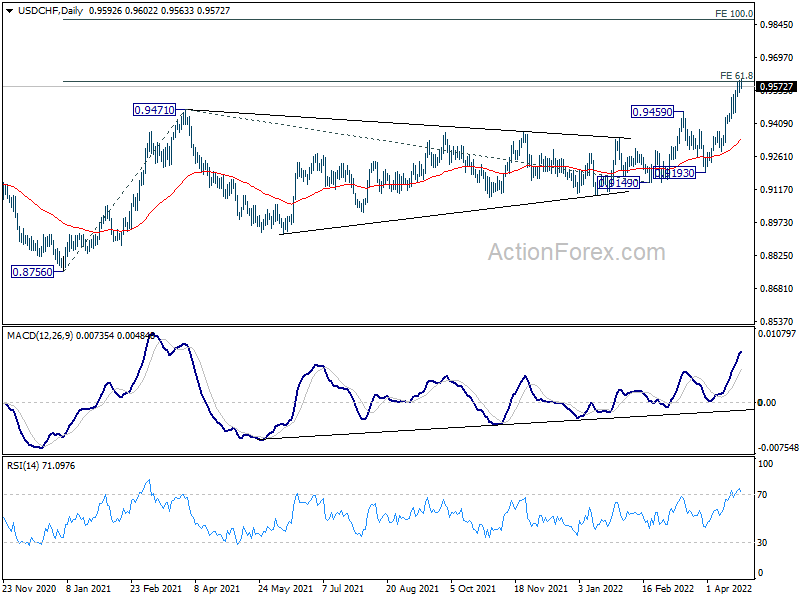Viewport: 800px width, 600px height.
Task: Select the 0.91490 price label
Action: [x=618, y=183]
